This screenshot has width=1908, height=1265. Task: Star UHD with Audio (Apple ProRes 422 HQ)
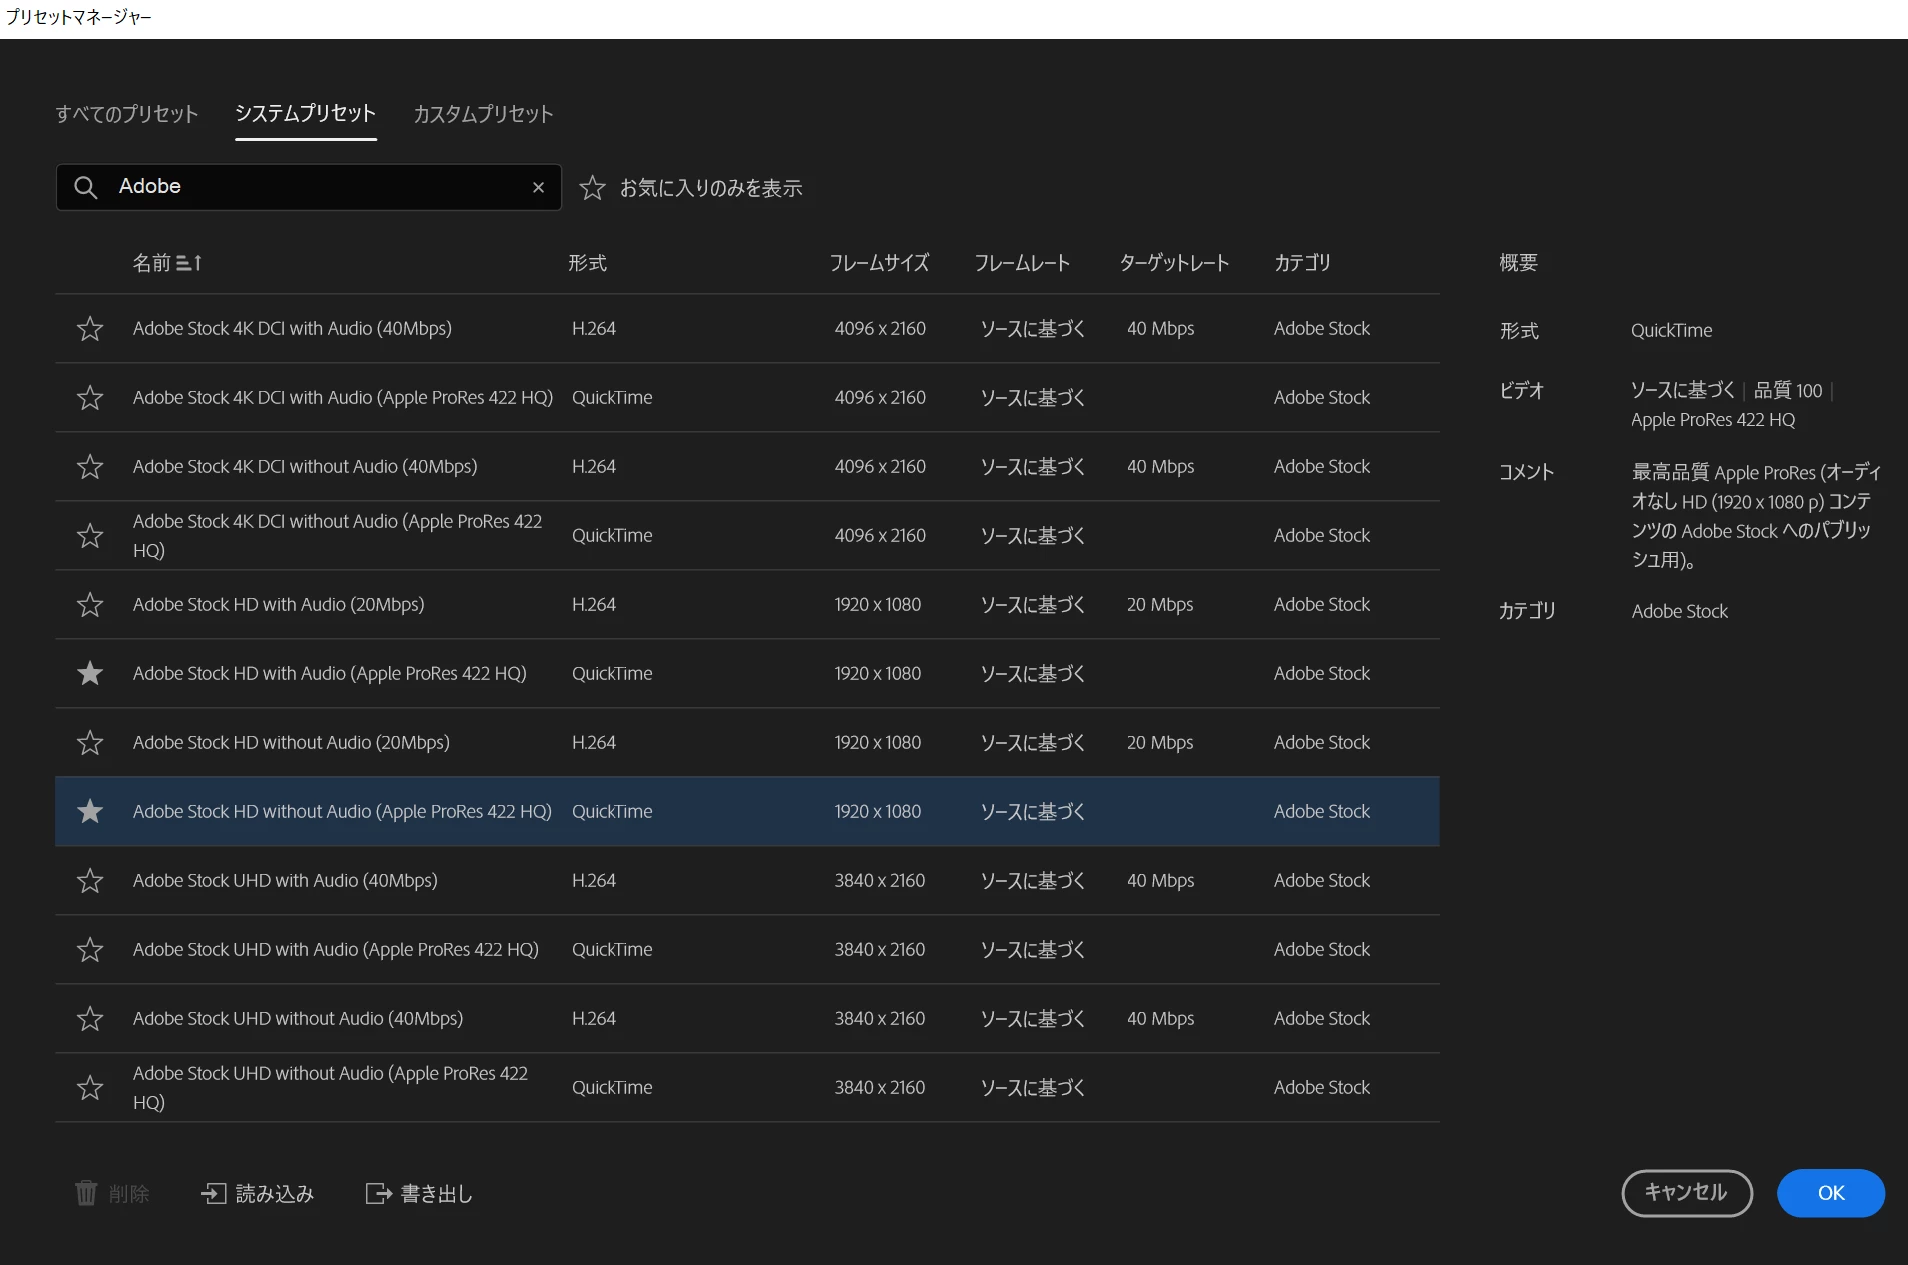tap(90, 949)
